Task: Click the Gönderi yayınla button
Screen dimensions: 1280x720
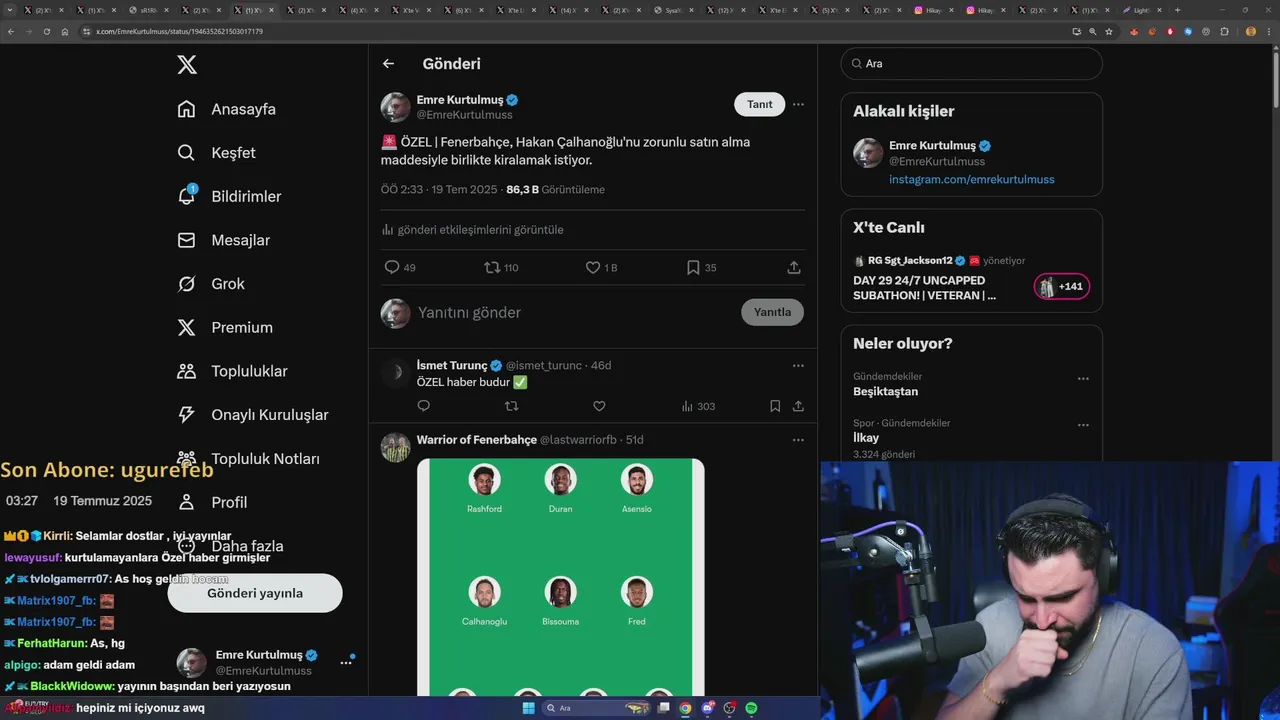Action: pyautogui.click(x=255, y=593)
